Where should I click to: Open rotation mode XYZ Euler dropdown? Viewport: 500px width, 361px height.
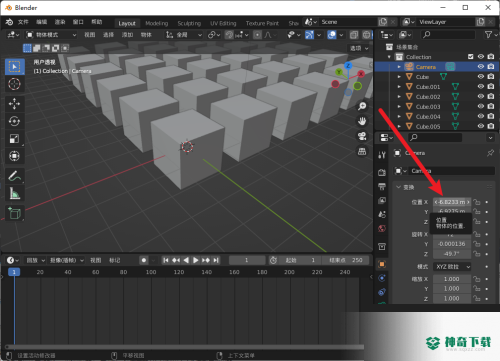[452, 267]
